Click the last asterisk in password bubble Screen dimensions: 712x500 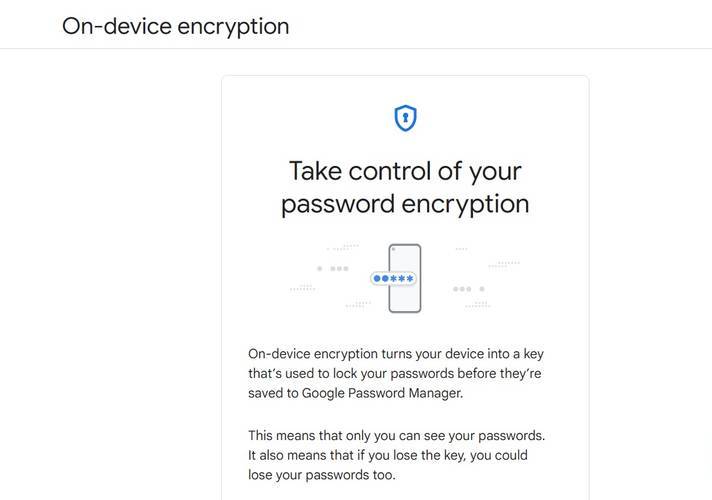coord(409,278)
